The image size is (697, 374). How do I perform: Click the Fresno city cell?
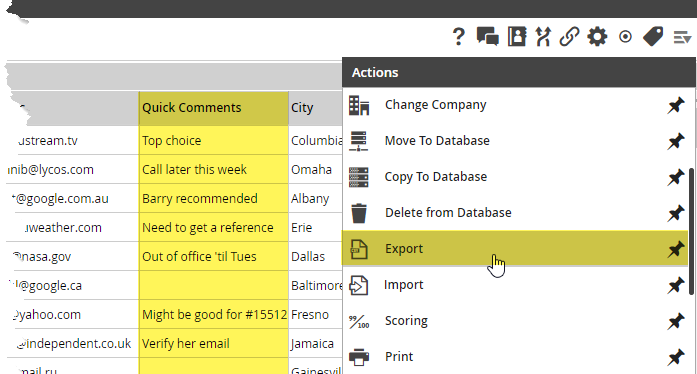click(316, 314)
